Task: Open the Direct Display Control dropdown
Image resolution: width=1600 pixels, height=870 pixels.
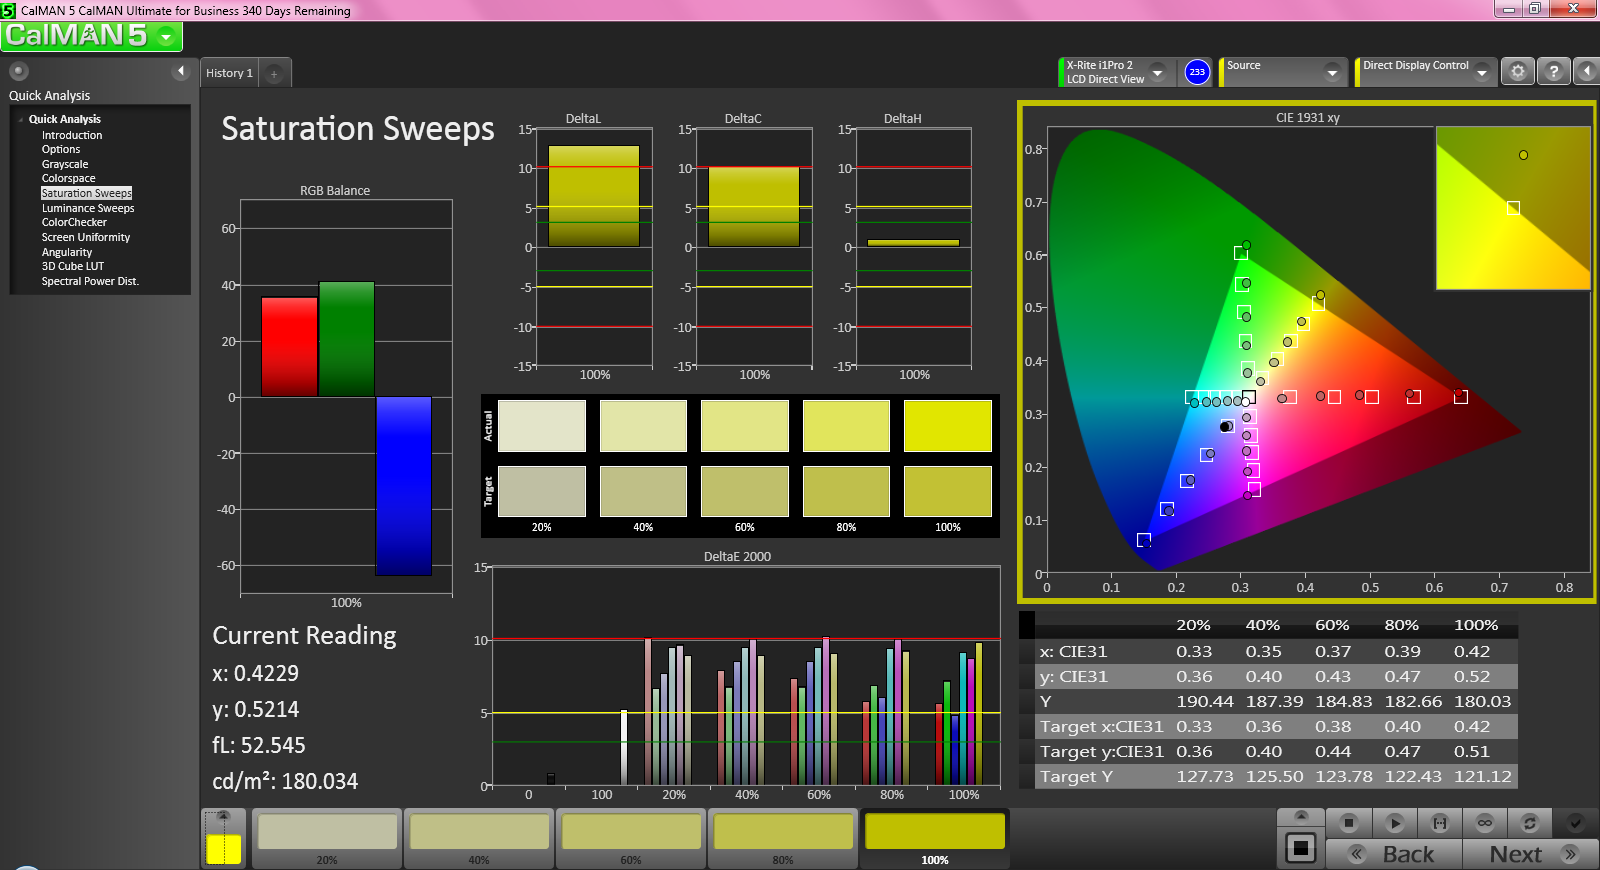Action: pos(1482,72)
